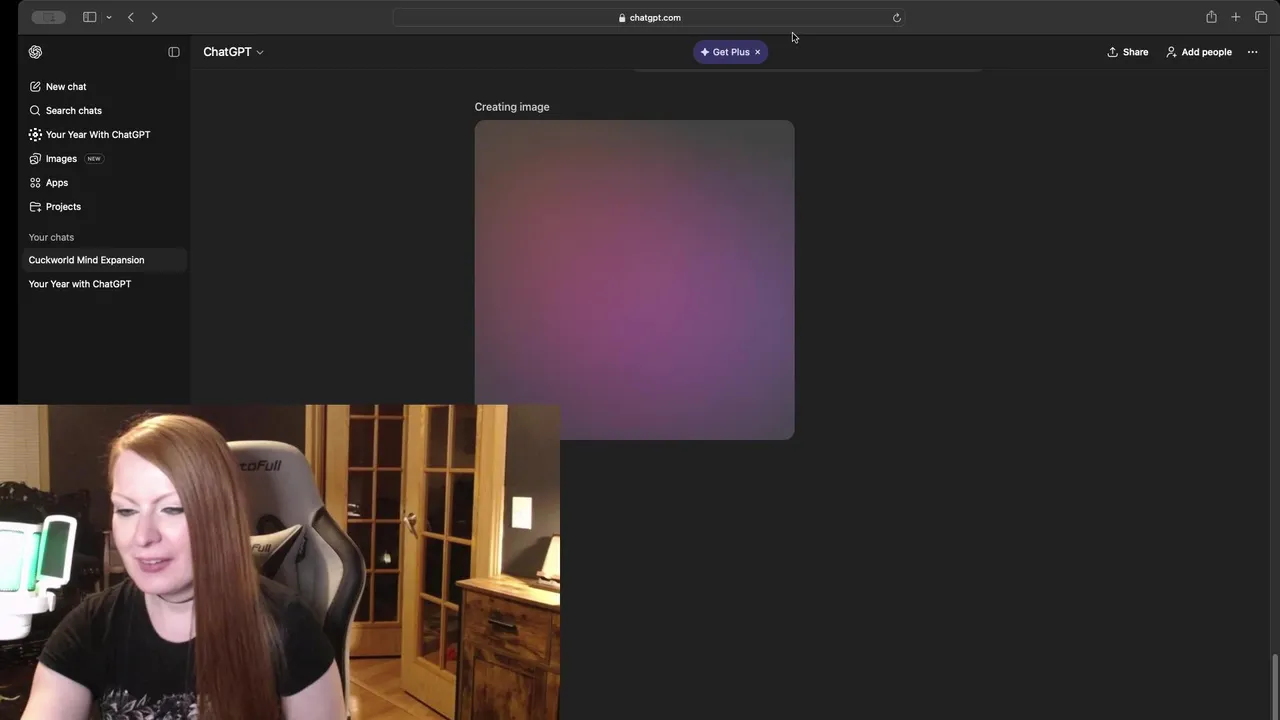This screenshot has height=720, width=1280.
Task: Click the Search chats magnifier icon
Action: click(x=35, y=111)
